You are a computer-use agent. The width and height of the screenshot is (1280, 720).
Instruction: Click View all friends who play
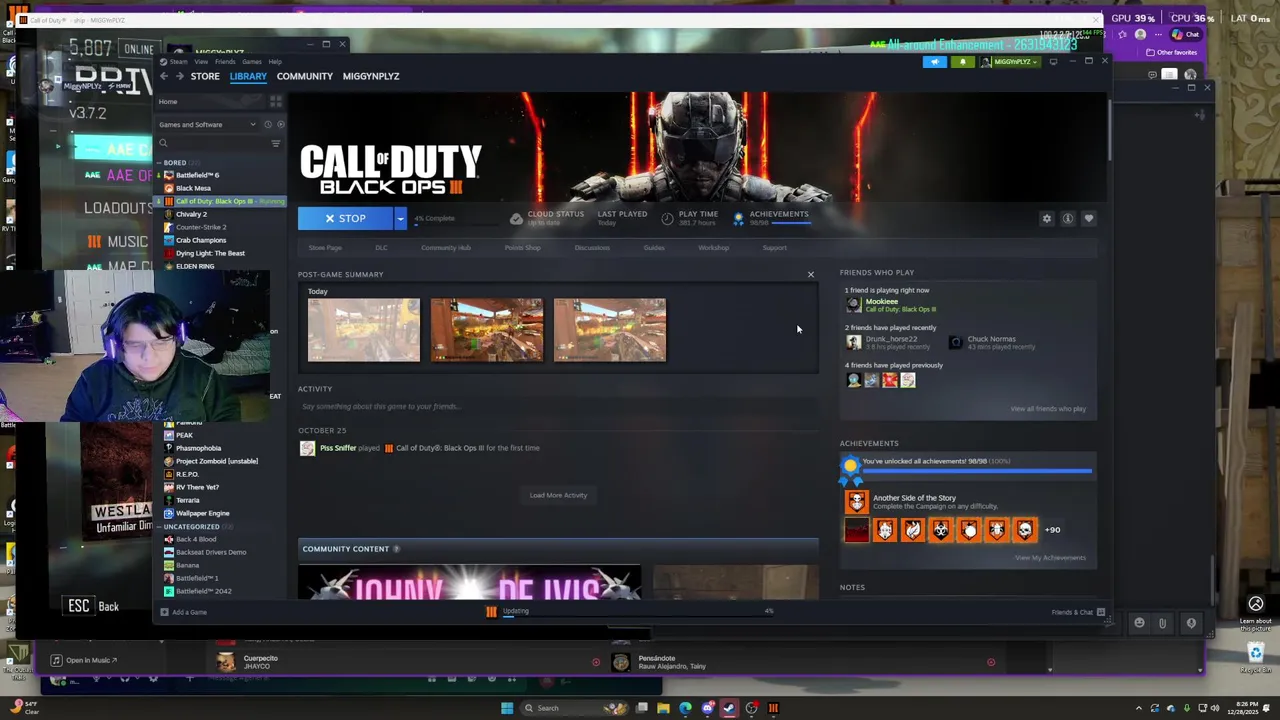click(1048, 409)
